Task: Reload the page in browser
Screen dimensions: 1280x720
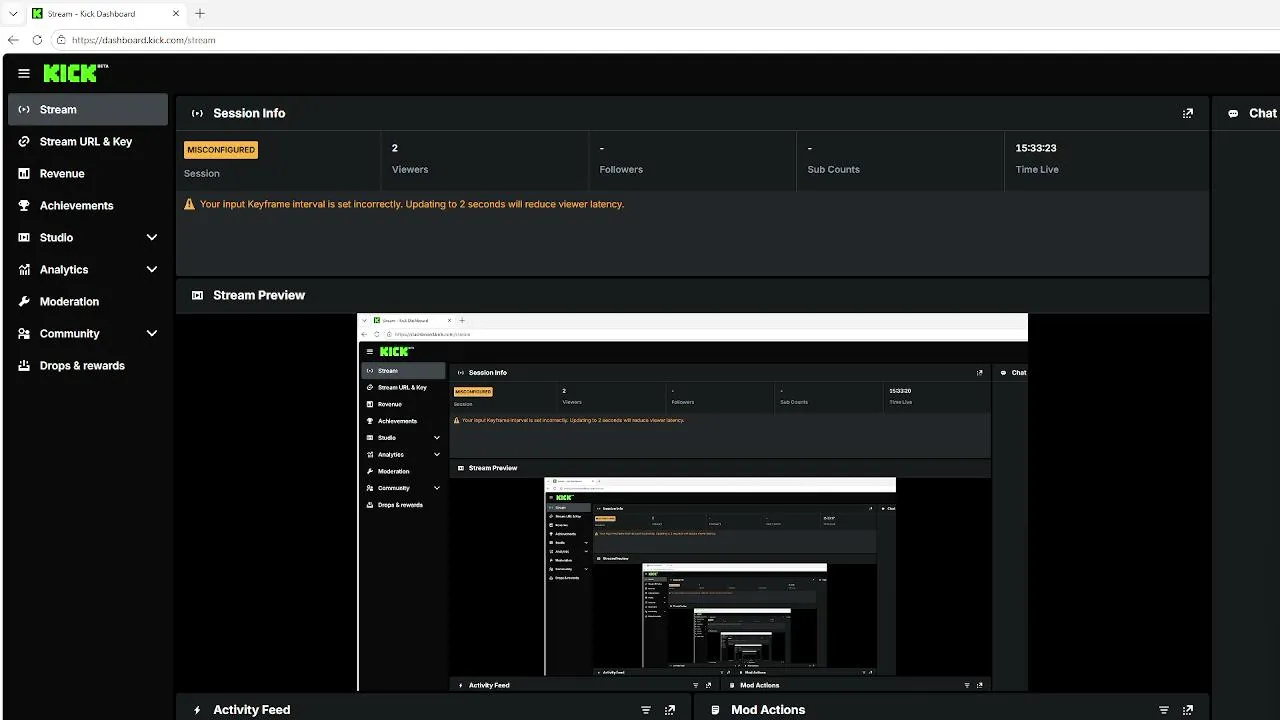Action: click(37, 40)
